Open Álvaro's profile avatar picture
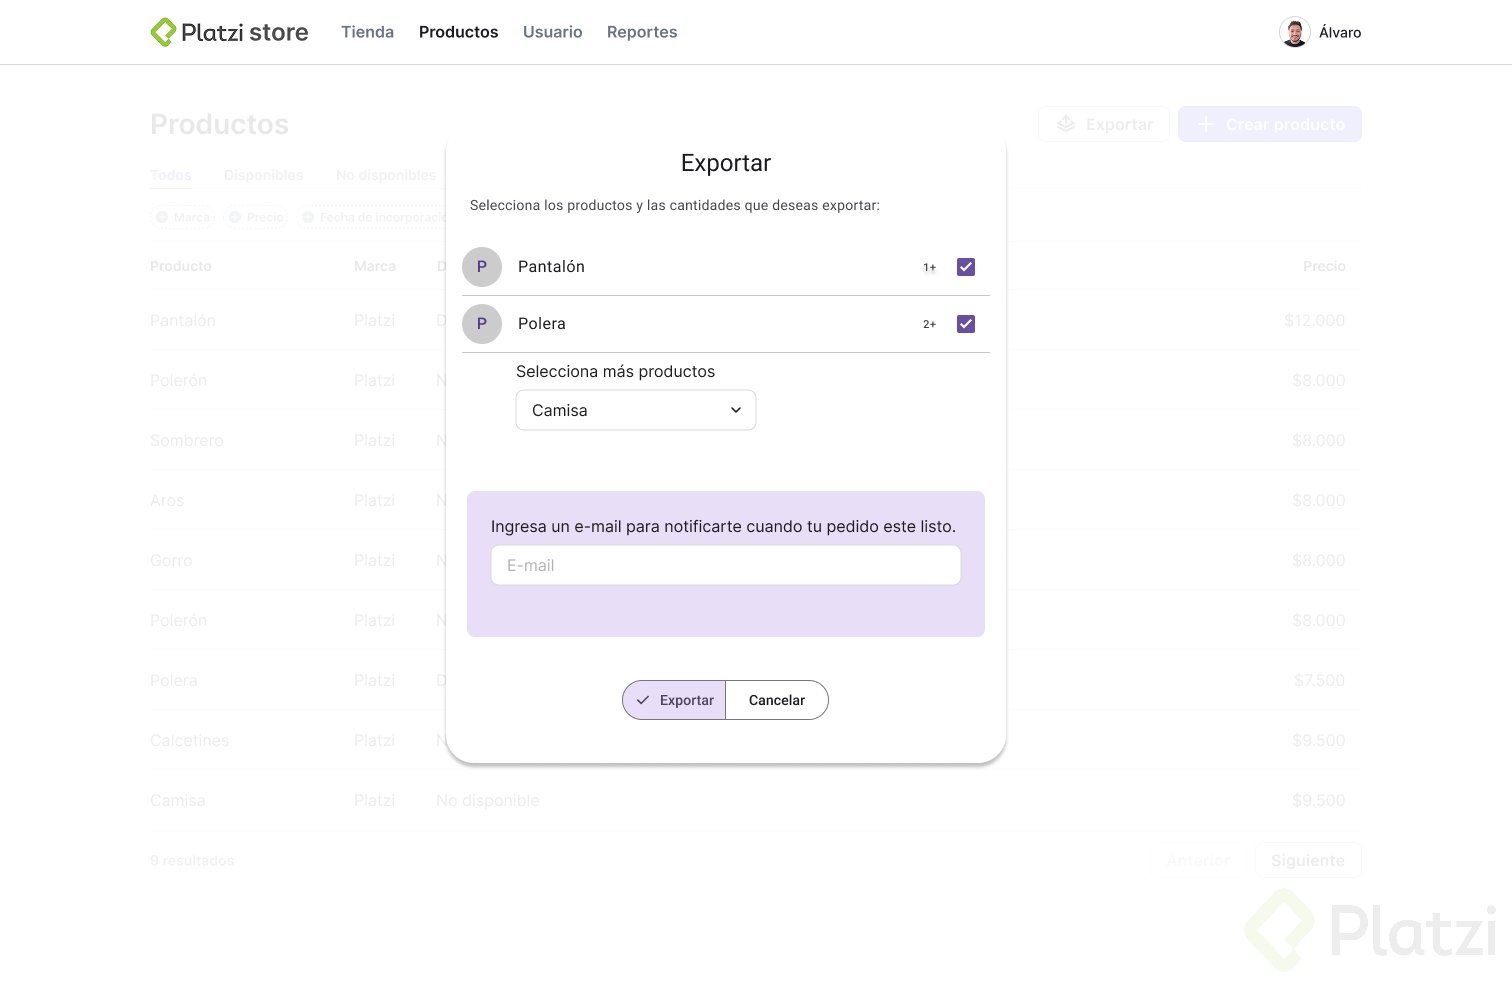 1295,32
